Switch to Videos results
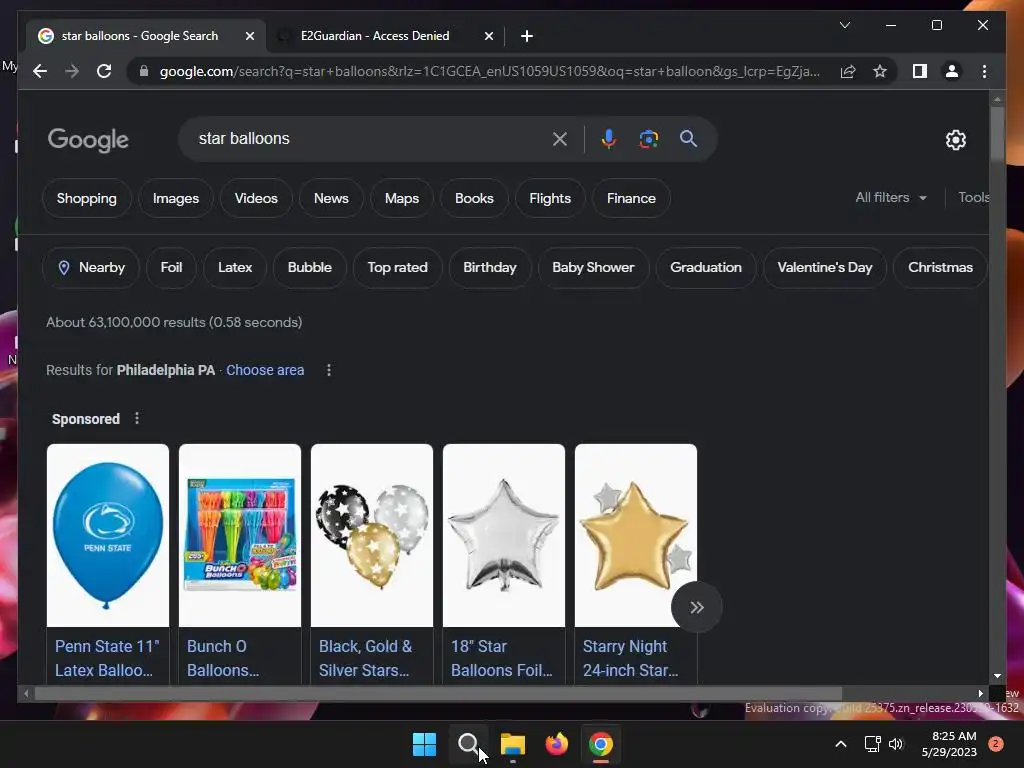 coord(256,199)
